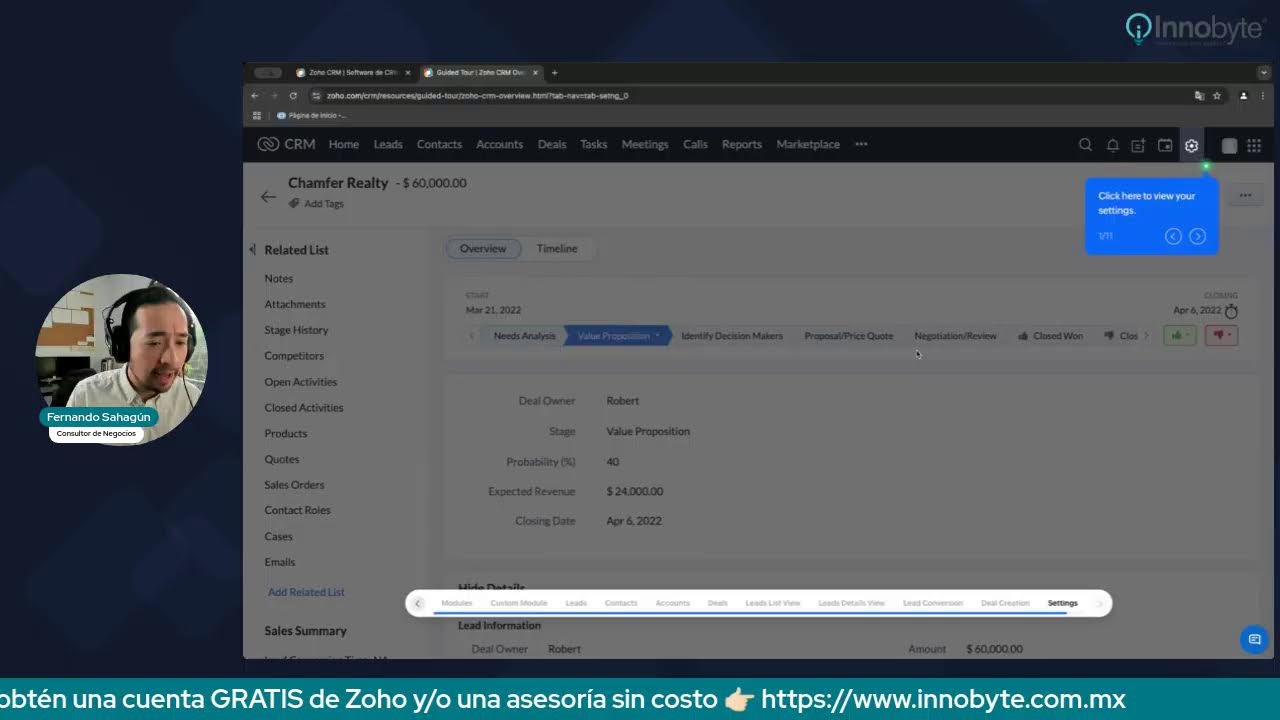Screen dimensions: 1280x720
Task: Open Stage History in the related list
Action: pyautogui.click(x=296, y=330)
